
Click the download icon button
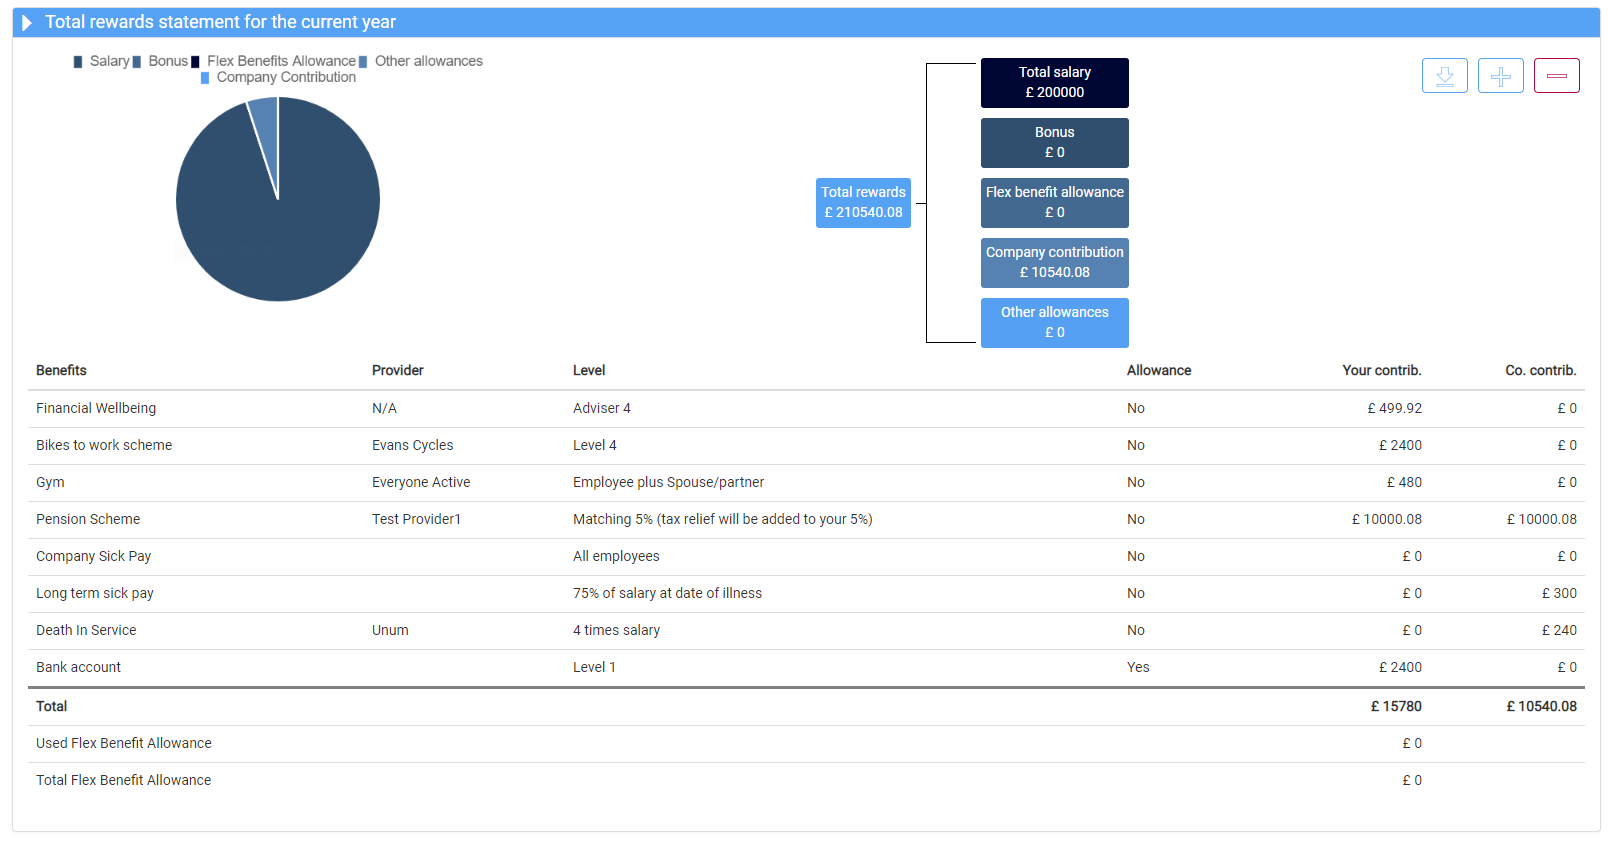pos(1444,76)
